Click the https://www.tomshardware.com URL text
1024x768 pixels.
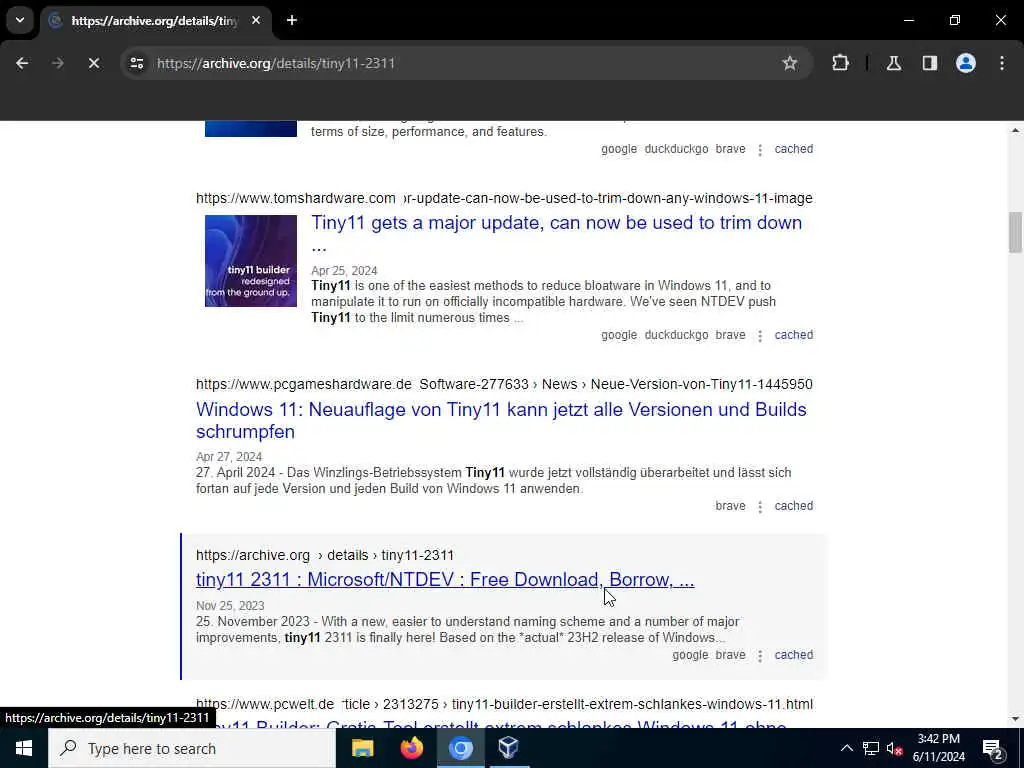[x=295, y=198]
